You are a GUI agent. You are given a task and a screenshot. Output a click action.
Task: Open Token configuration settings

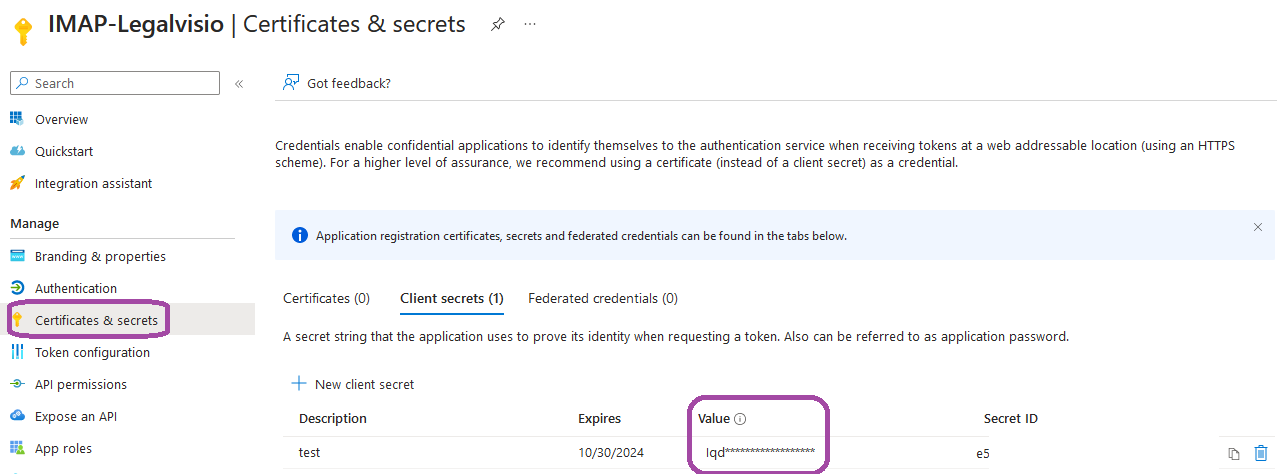92,353
